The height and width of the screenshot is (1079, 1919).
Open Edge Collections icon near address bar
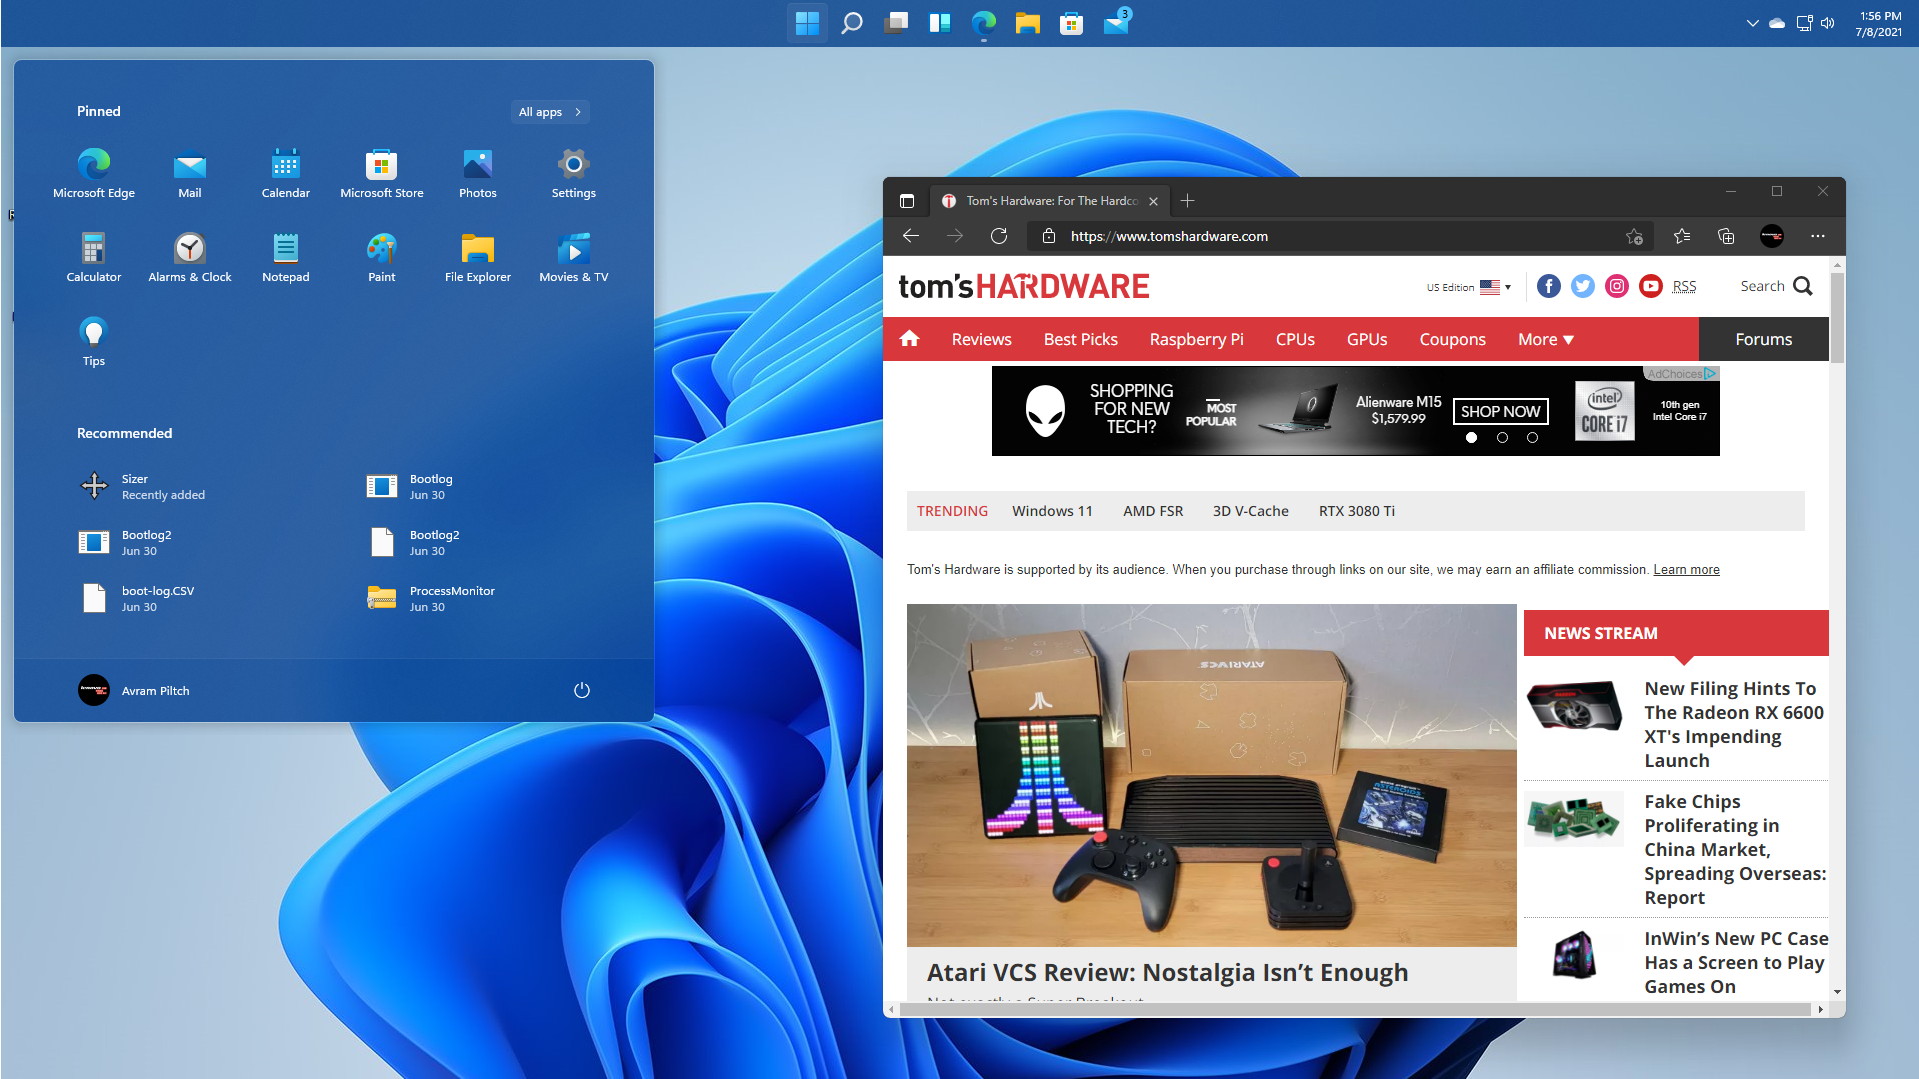pyautogui.click(x=1724, y=236)
